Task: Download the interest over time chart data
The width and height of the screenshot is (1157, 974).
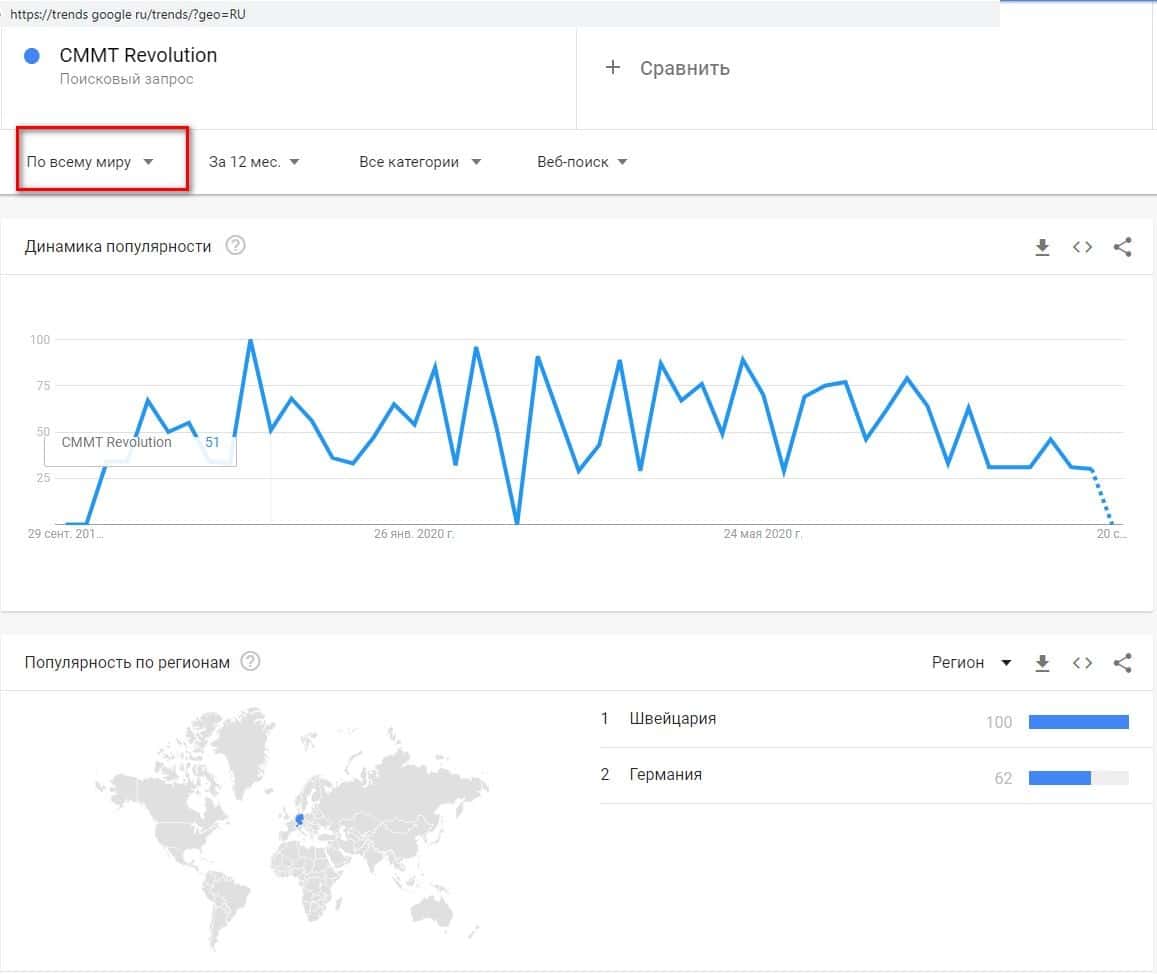Action: click(x=1042, y=247)
